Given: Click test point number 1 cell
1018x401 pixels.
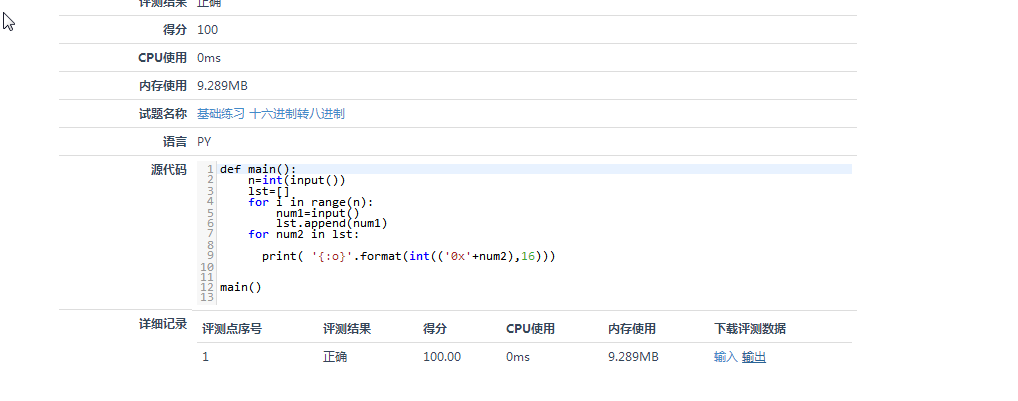Looking at the screenshot, I should [x=206, y=357].
